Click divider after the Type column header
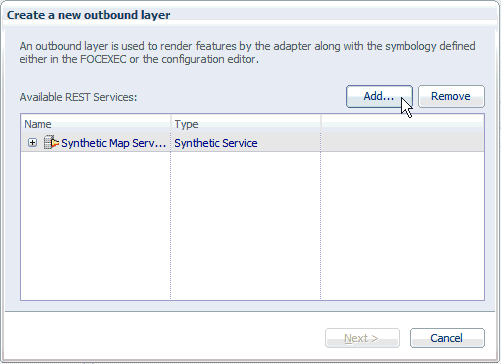501x364 pixels. (x=321, y=124)
